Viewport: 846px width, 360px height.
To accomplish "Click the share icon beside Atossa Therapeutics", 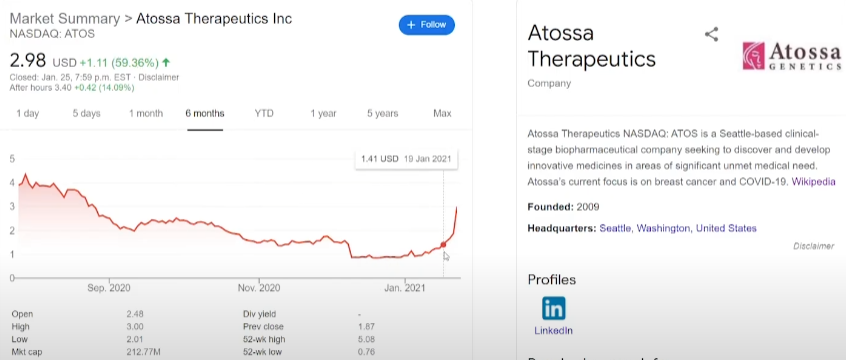I will pos(712,35).
